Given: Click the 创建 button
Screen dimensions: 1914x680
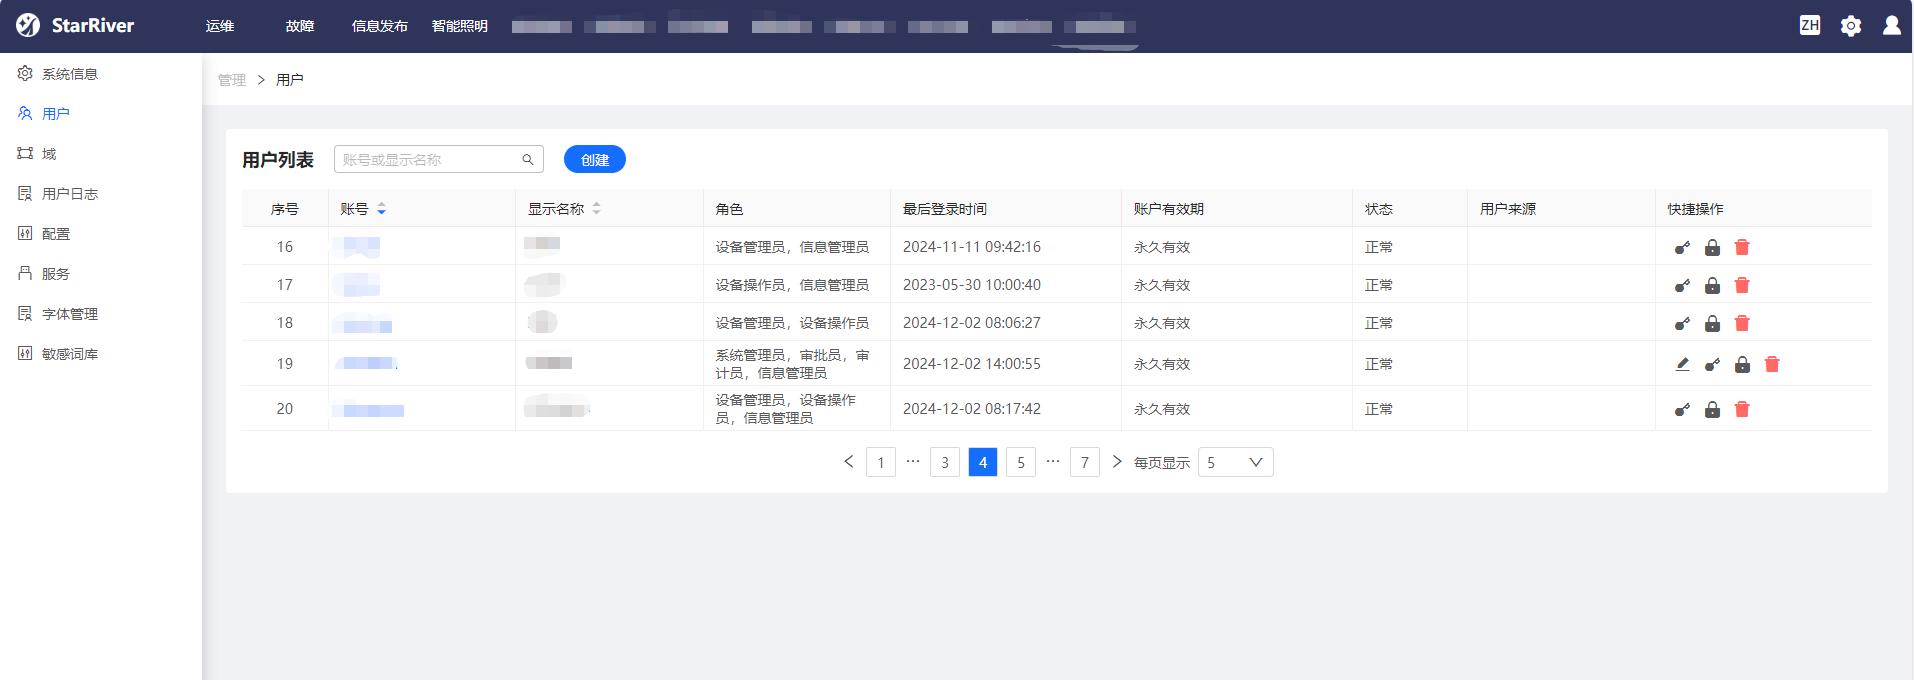Looking at the screenshot, I should 595,160.
